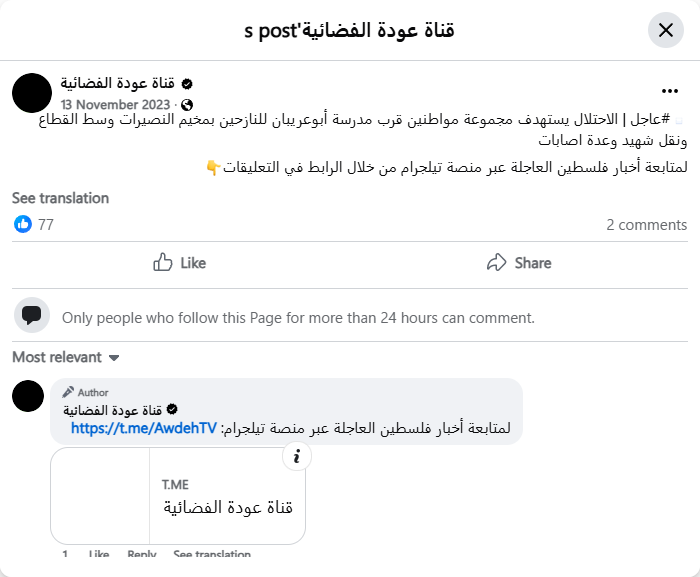Close the post dialog
Image resolution: width=700 pixels, height=577 pixels.
pyautogui.click(x=666, y=30)
